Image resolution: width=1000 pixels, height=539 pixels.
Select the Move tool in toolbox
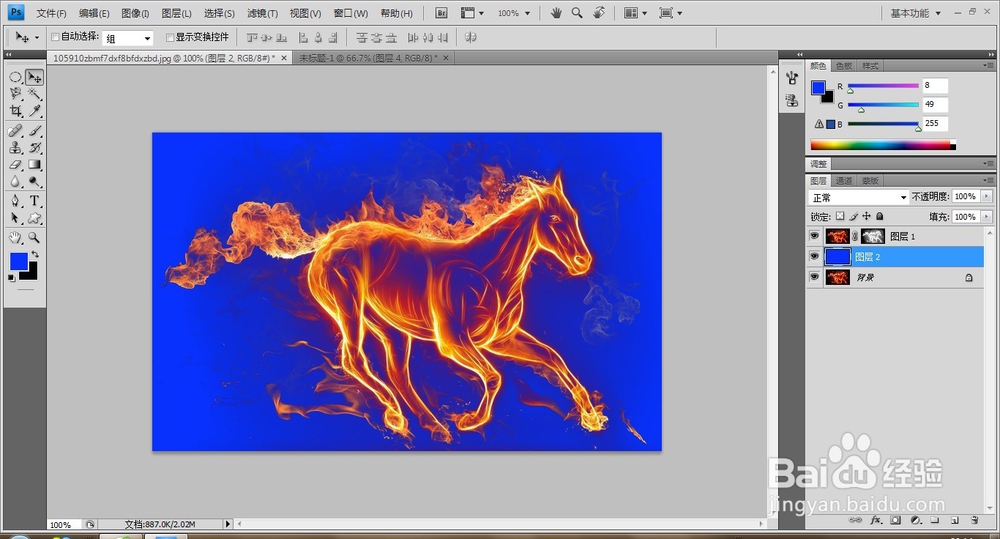[34, 77]
